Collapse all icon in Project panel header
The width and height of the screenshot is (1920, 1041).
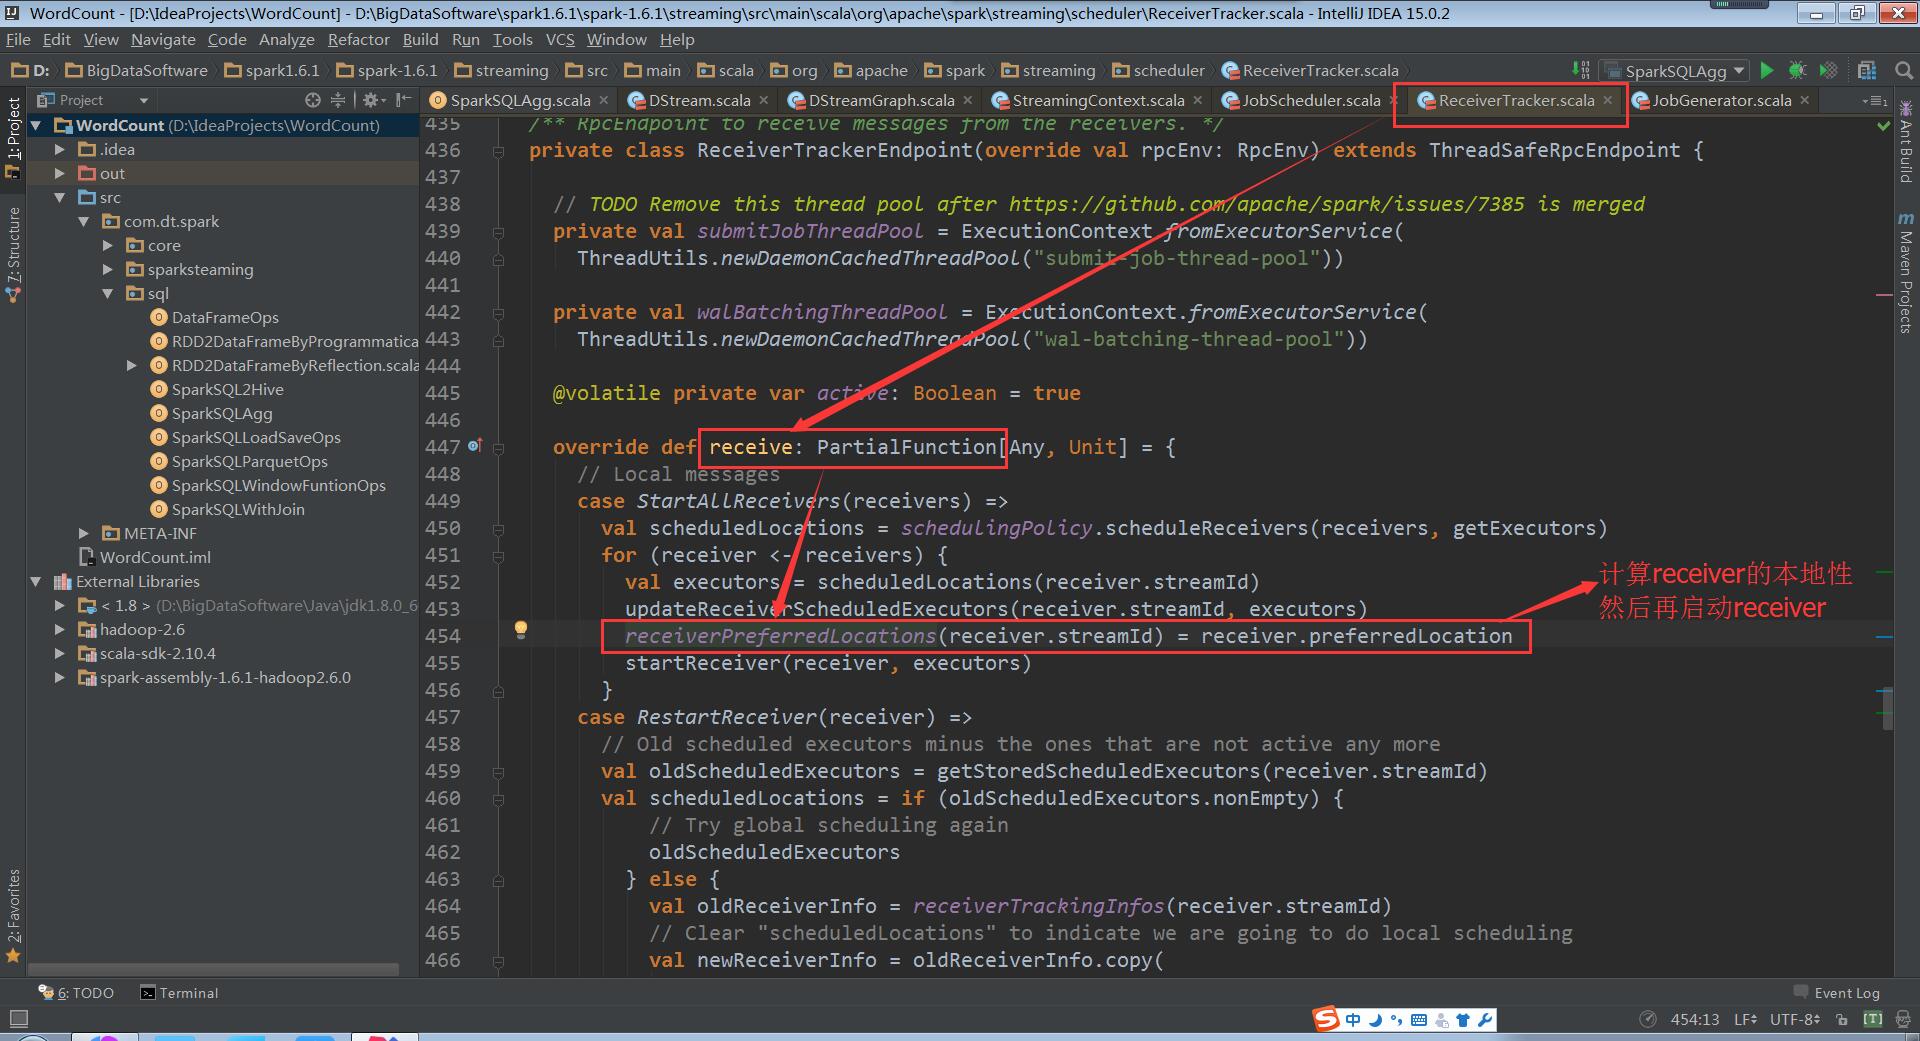[338, 100]
